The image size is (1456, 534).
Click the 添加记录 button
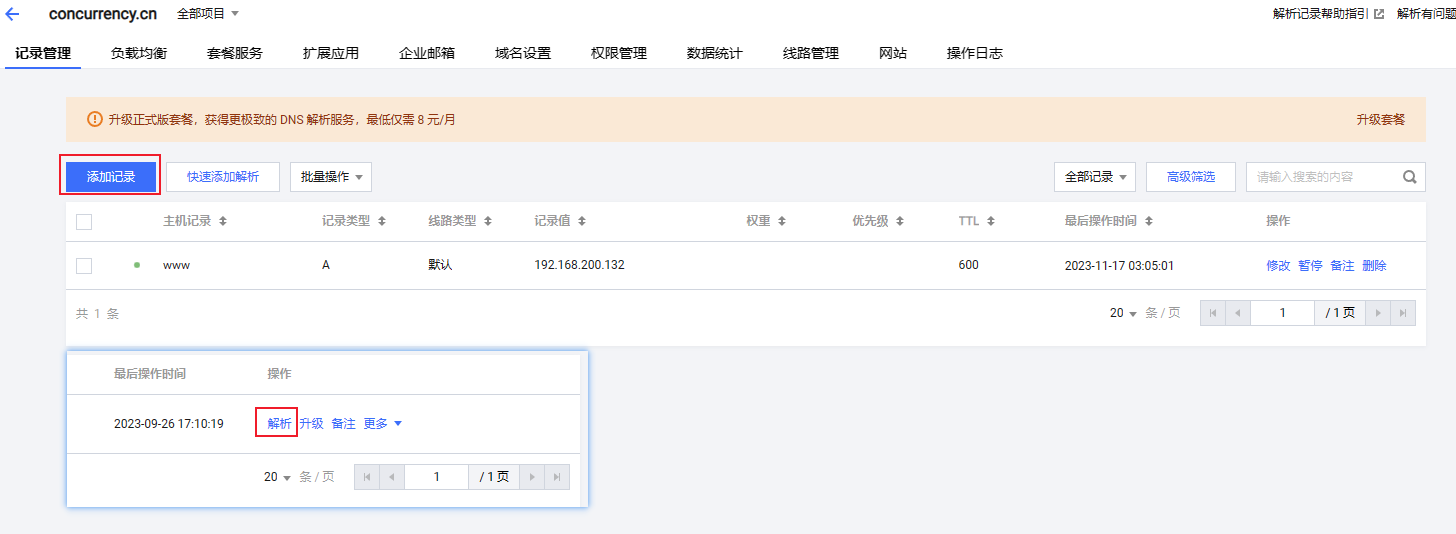tap(110, 177)
